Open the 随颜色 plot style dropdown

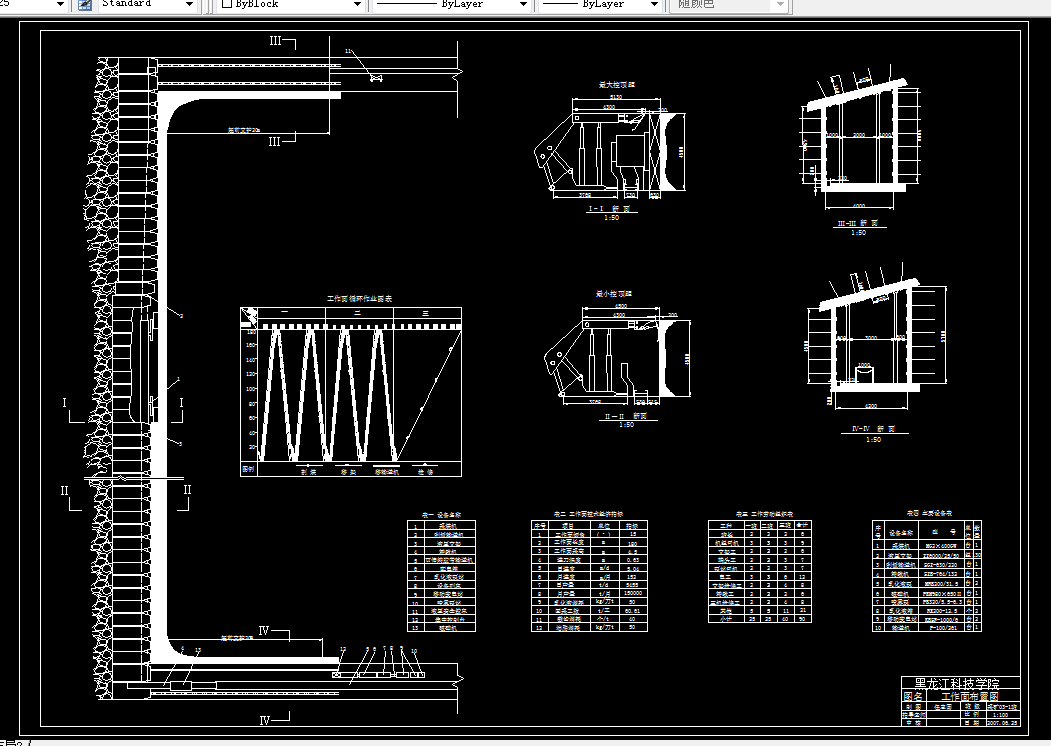[780, 5]
